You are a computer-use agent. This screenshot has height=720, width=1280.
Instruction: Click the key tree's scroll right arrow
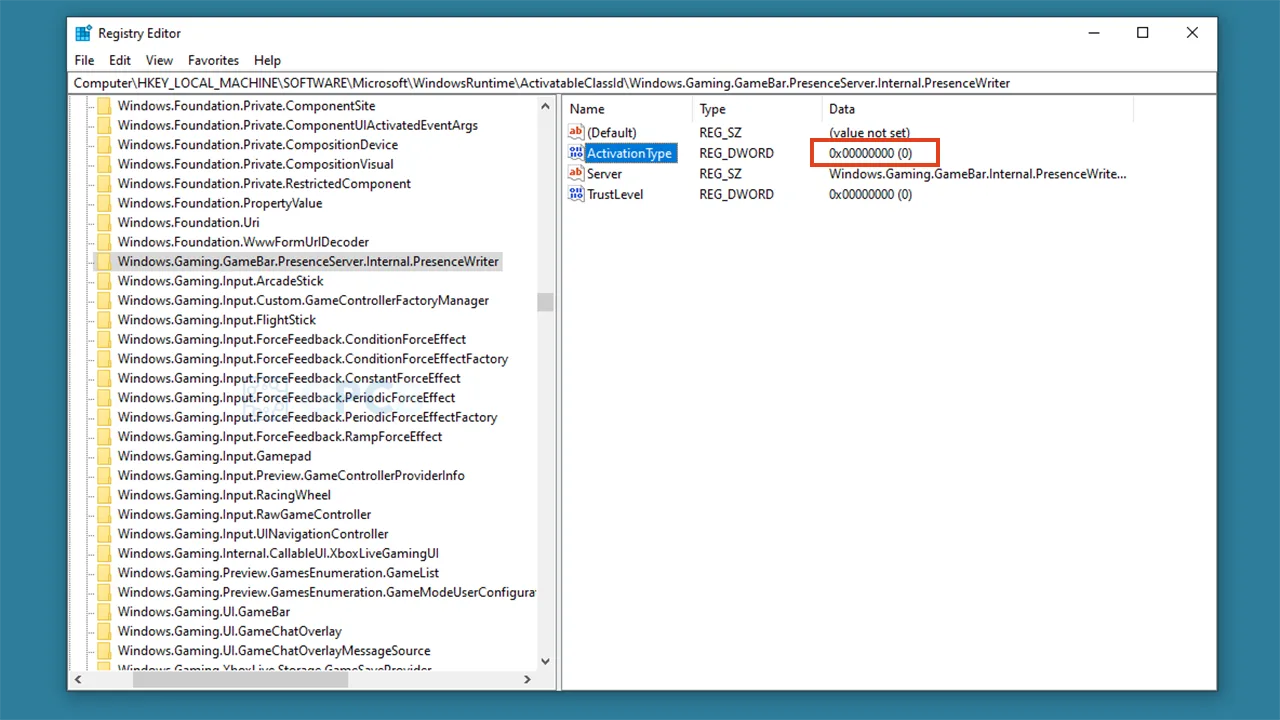tap(528, 680)
